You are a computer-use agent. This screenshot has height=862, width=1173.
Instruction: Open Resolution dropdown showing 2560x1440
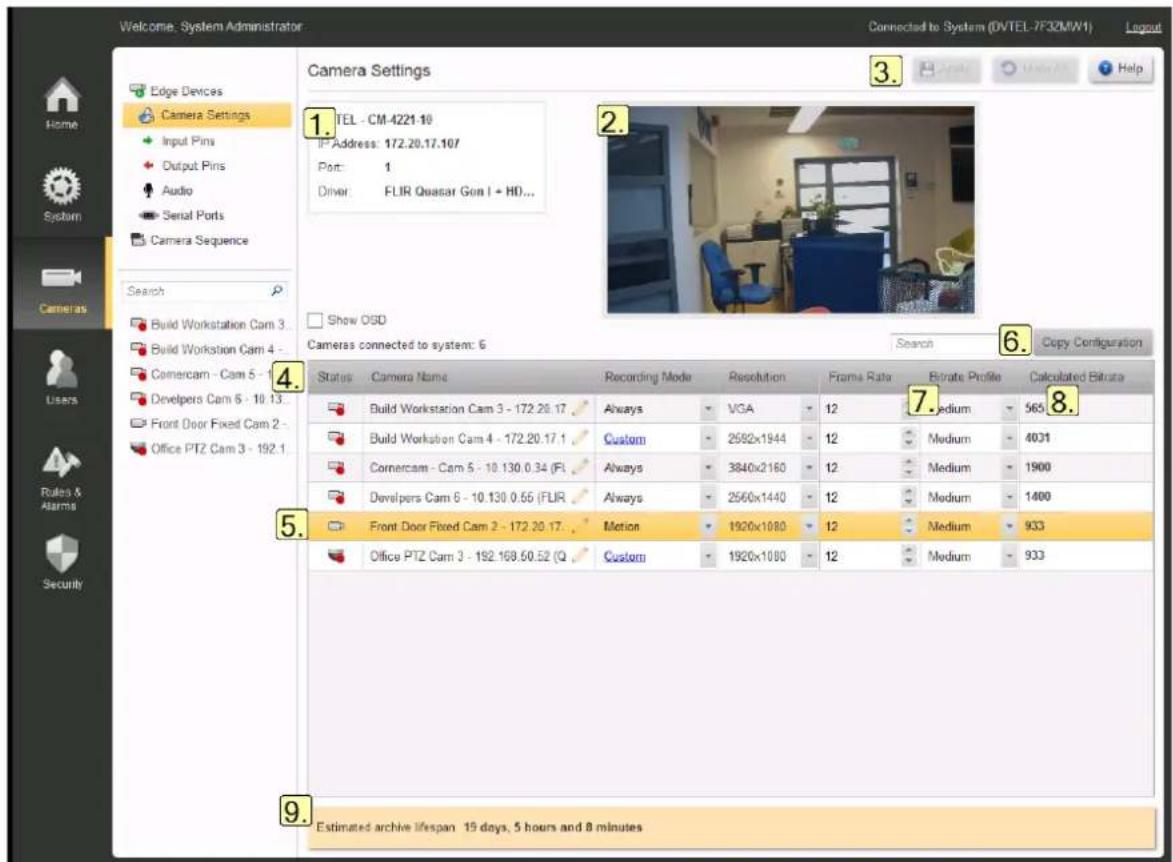(x=809, y=497)
